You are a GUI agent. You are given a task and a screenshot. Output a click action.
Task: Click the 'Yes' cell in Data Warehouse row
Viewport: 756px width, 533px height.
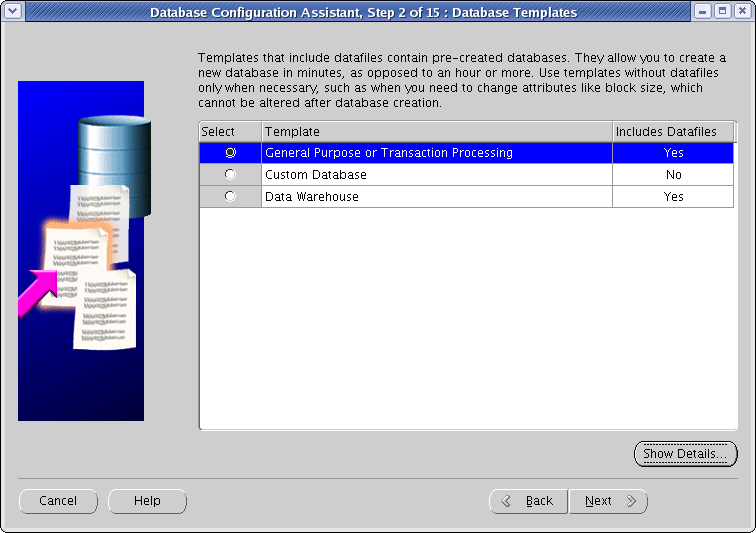(x=673, y=197)
